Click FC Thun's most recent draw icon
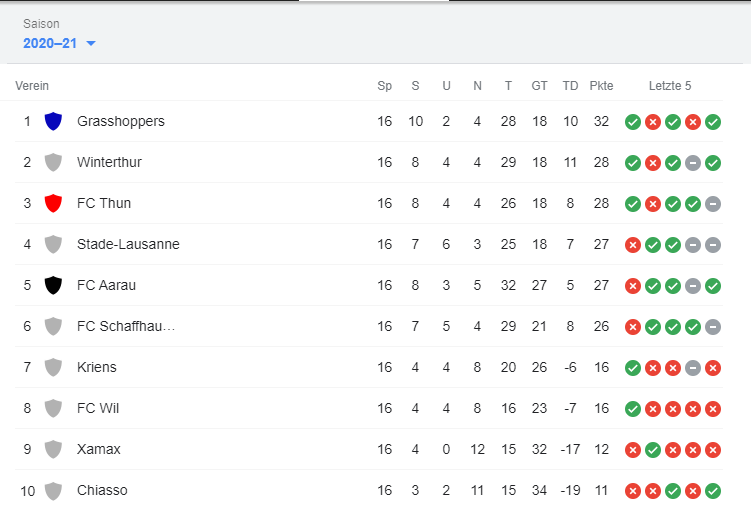 (713, 204)
